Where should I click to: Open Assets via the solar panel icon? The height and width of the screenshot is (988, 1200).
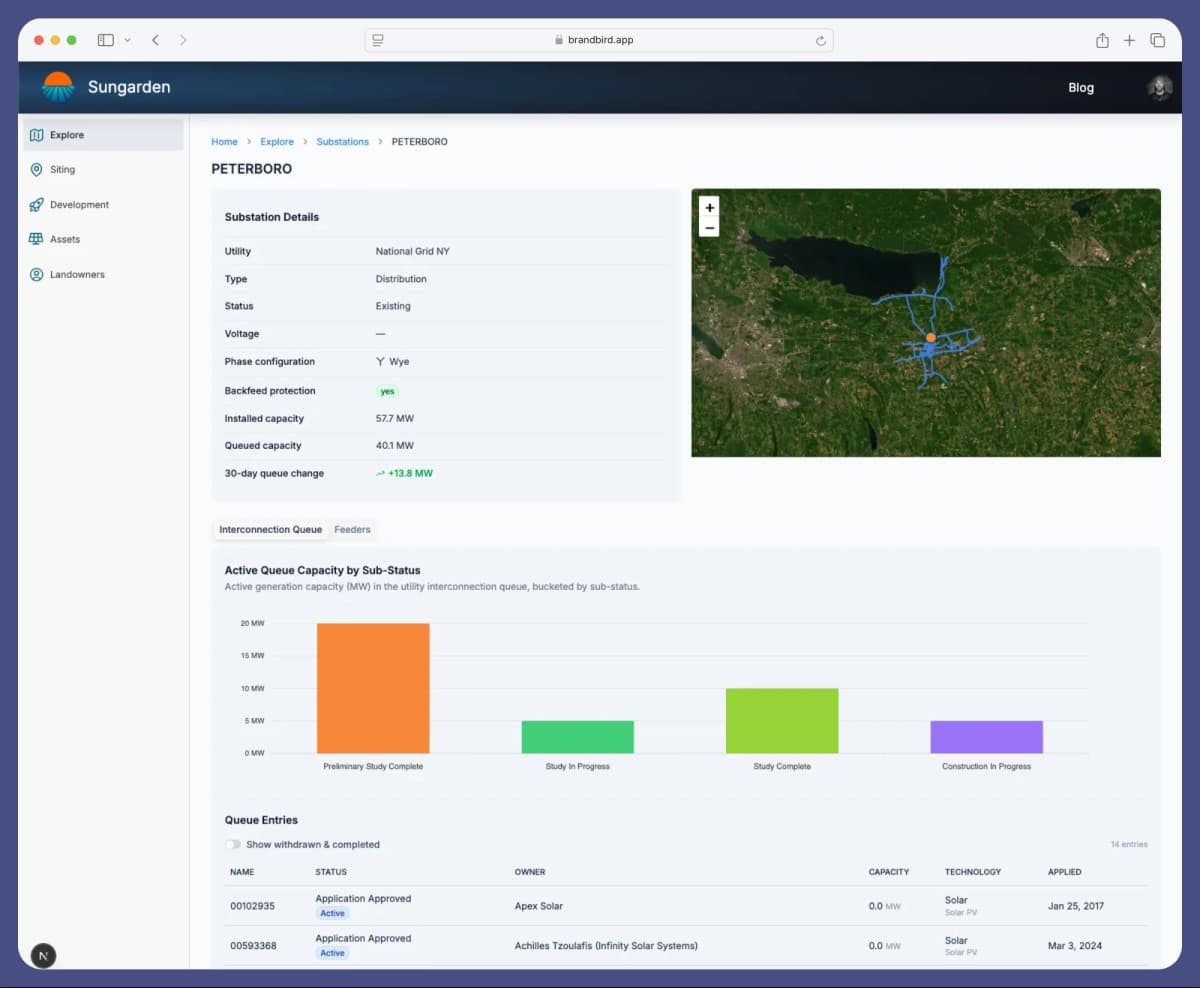click(37, 240)
